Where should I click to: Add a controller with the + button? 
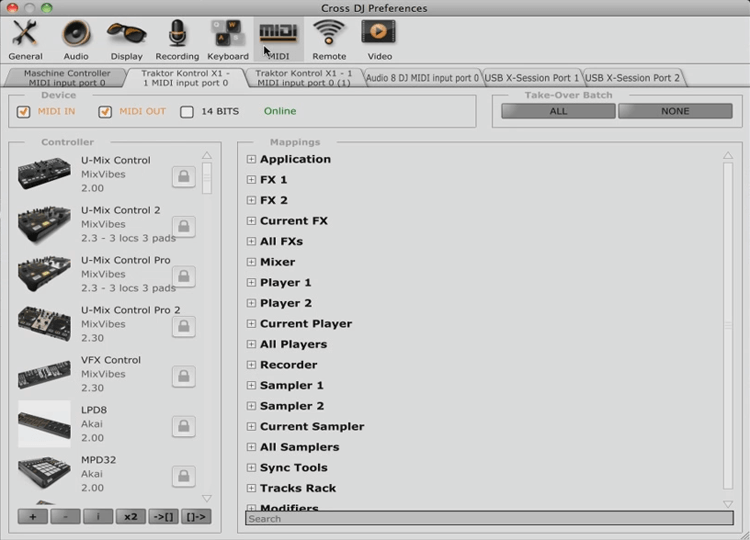pyautogui.click(x=33, y=517)
